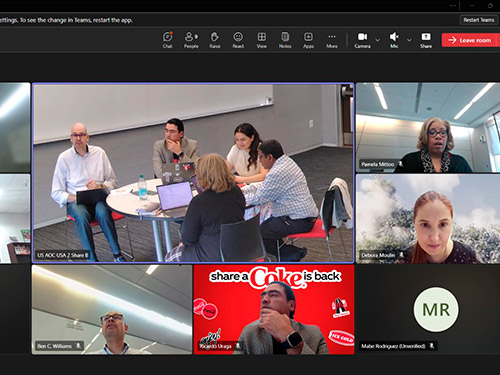Select the MR avatar participant tile
Image resolution: width=500 pixels, height=375 pixels.
428,309
